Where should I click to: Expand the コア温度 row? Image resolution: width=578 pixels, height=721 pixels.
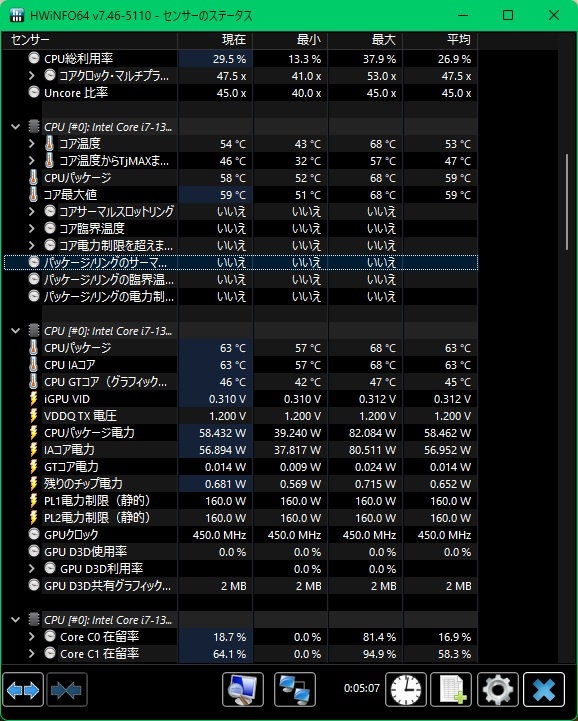point(31,144)
